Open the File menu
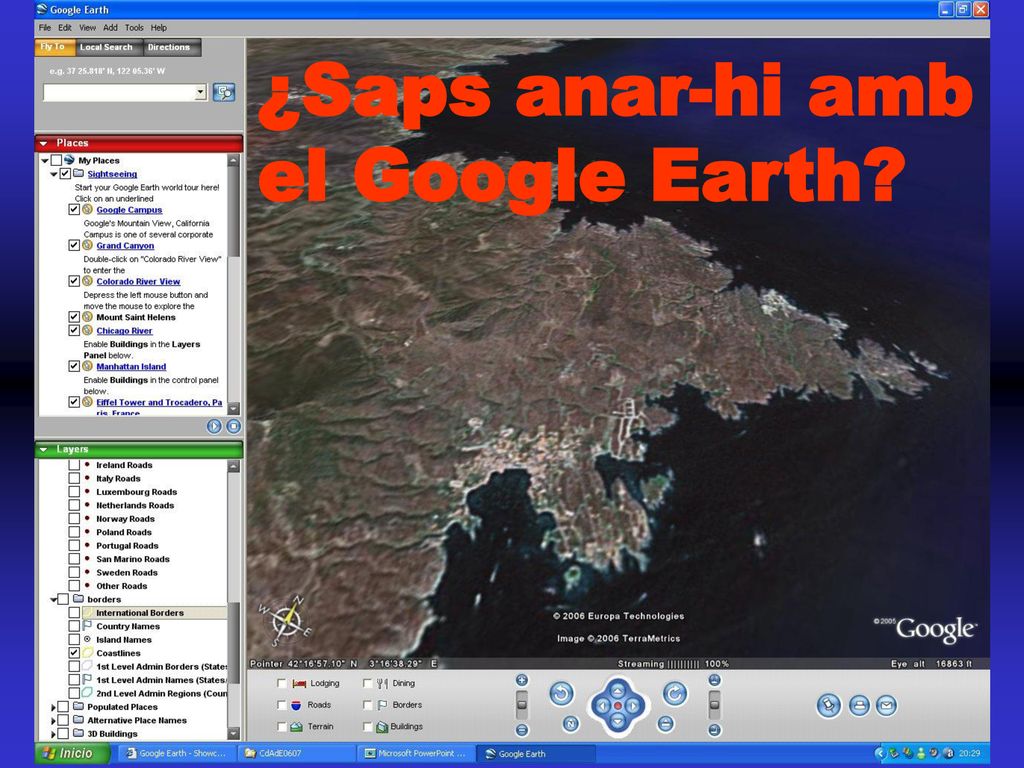 coord(44,27)
